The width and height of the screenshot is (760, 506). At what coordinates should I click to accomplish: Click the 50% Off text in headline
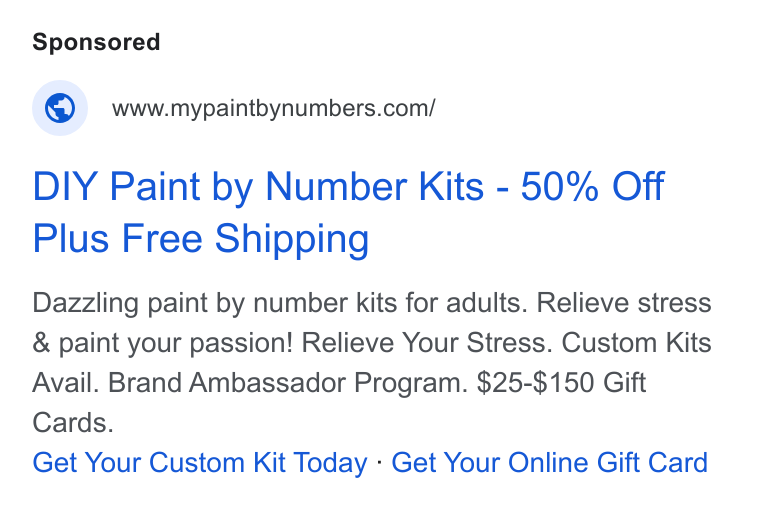pyautogui.click(x=592, y=186)
